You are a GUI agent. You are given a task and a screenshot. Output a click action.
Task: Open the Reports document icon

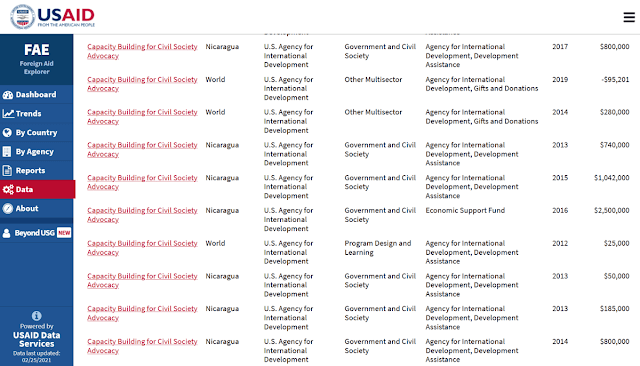[x=7, y=171]
